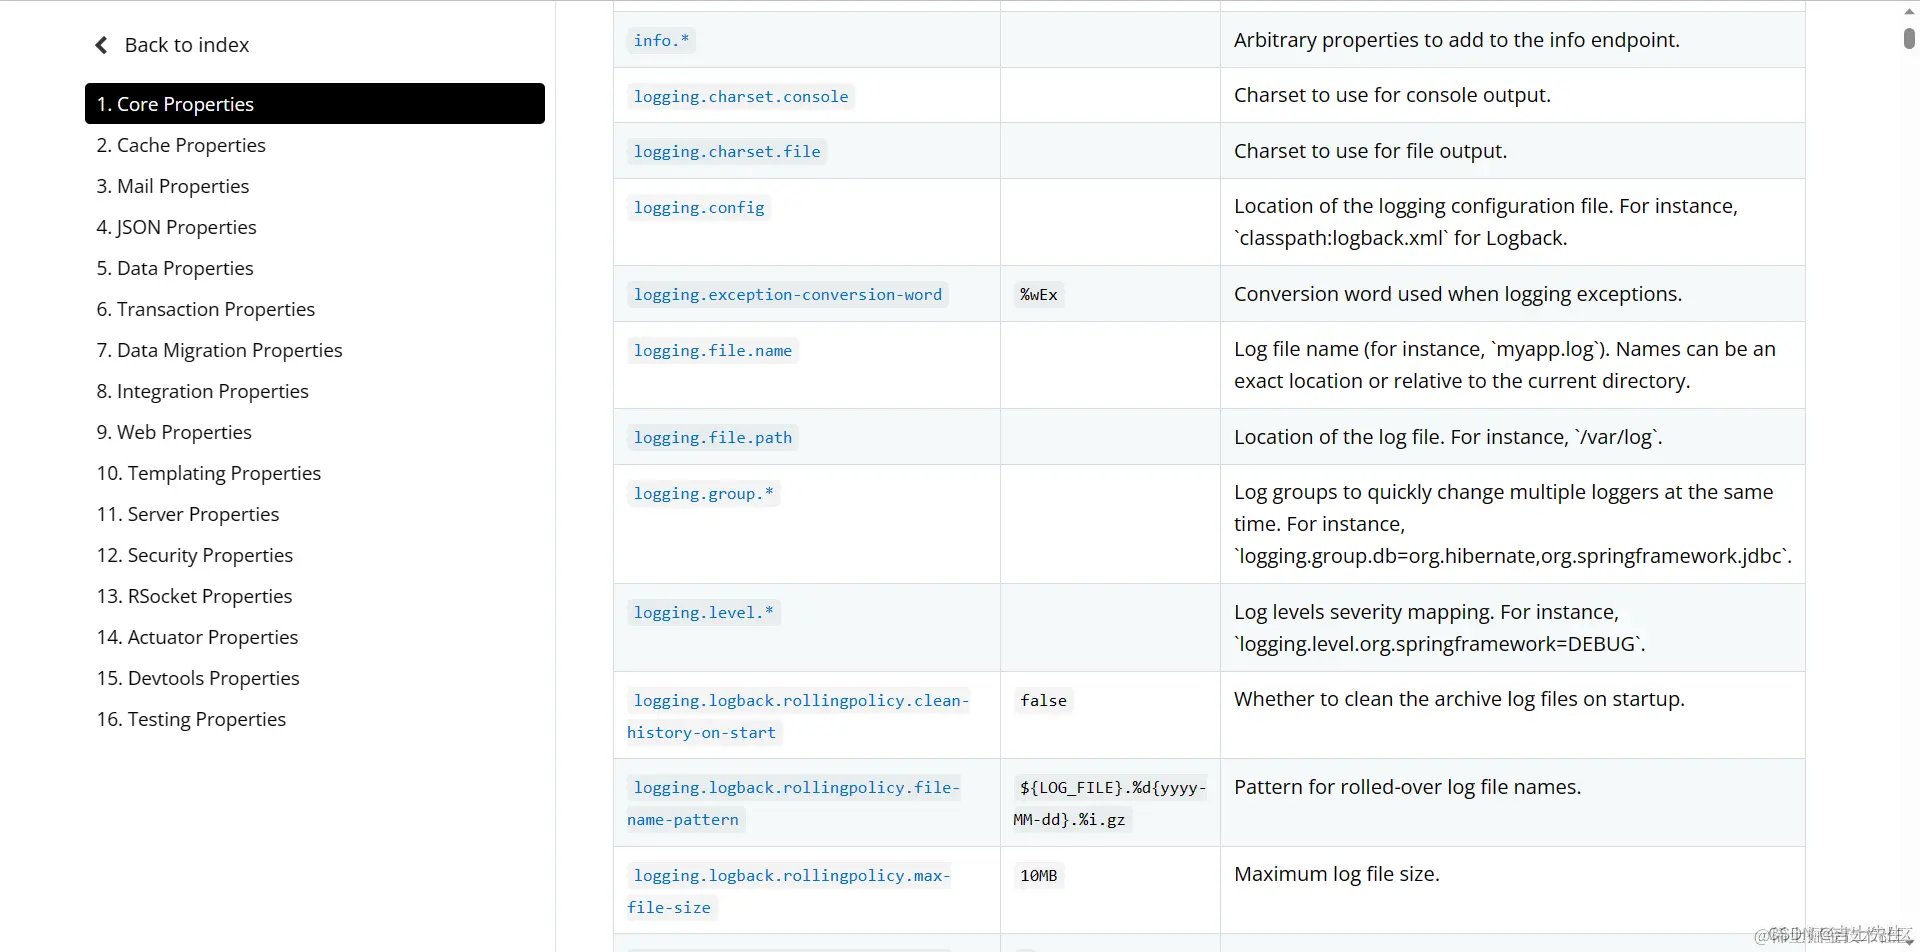Go to 11. Server Properties
Screen dimensions: 1920x952
point(188,514)
